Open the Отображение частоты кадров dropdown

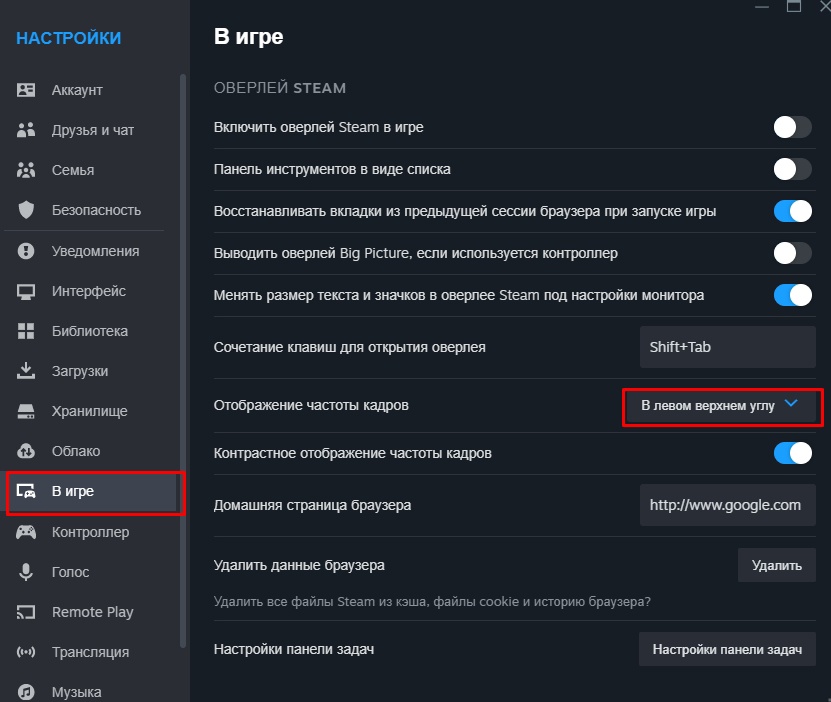[x=722, y=406]
